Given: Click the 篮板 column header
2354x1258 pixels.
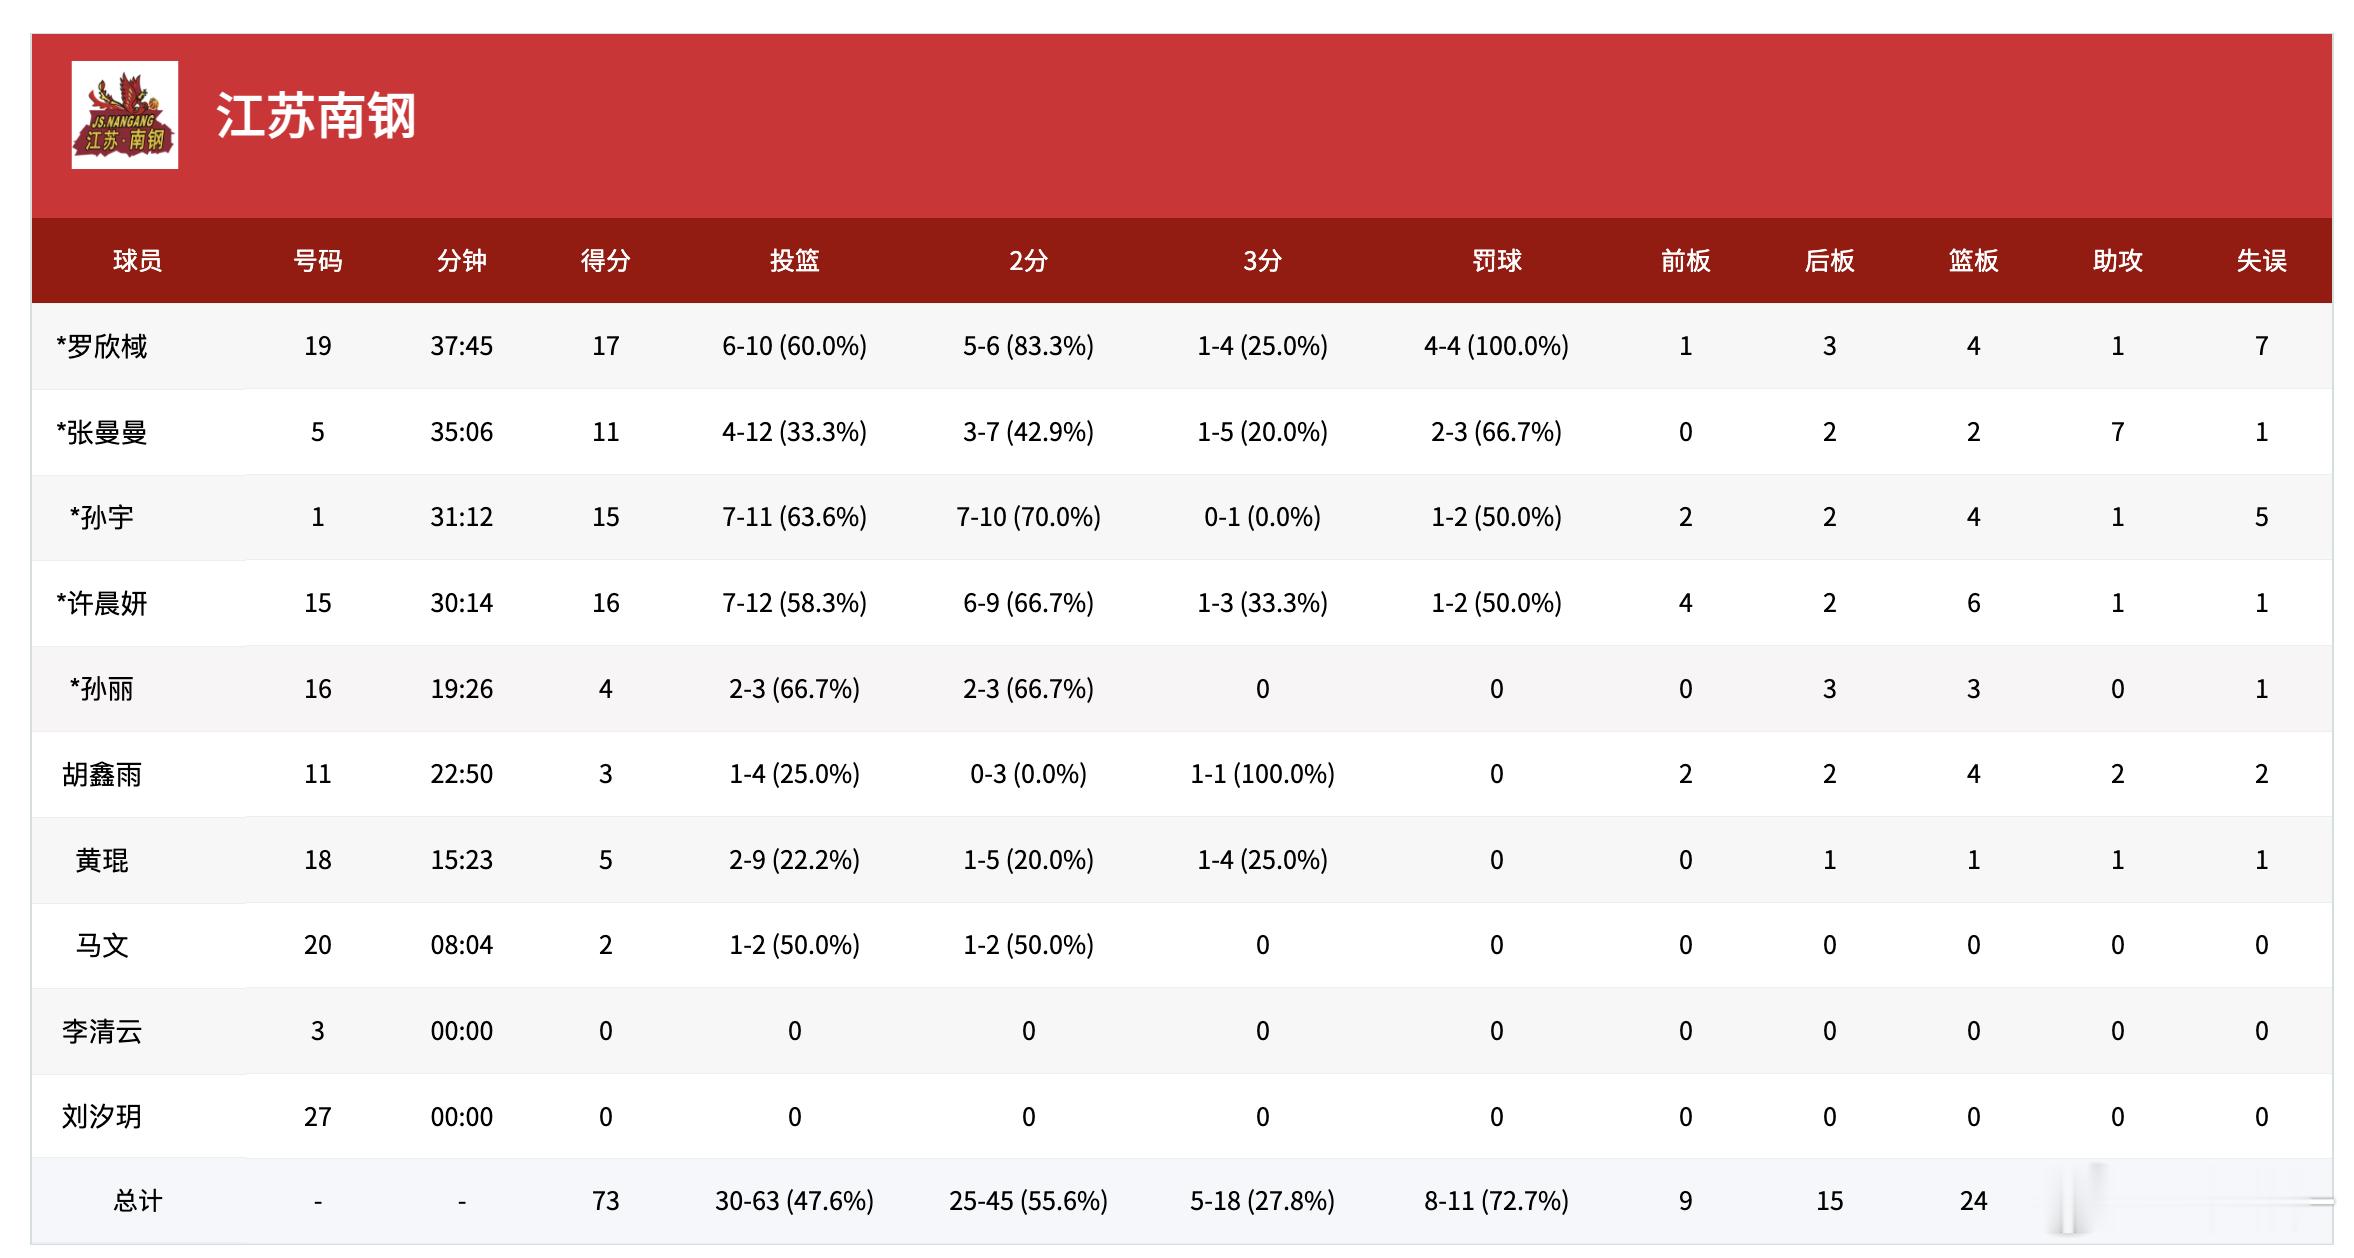Looking at the screenshot, I should point(1973,261).
